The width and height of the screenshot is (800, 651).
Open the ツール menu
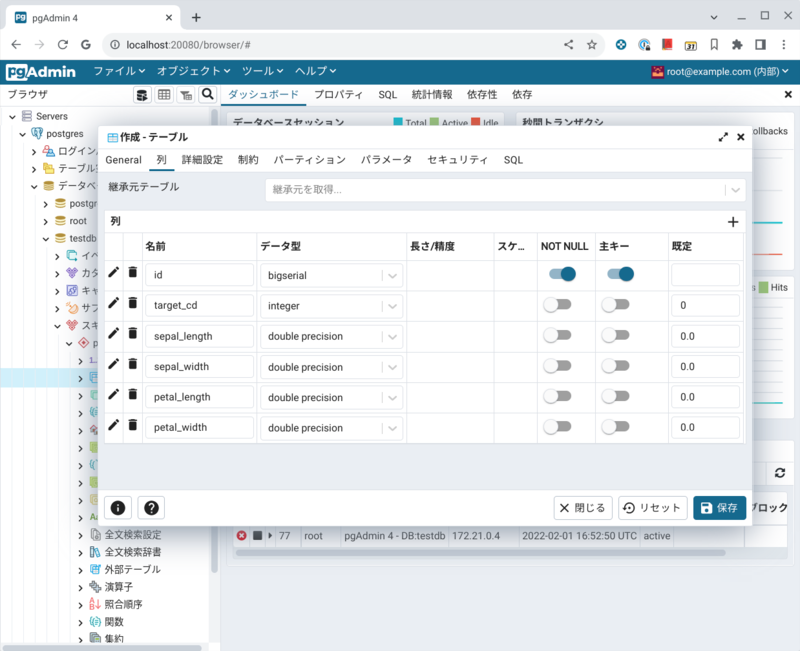pos(263,71)
